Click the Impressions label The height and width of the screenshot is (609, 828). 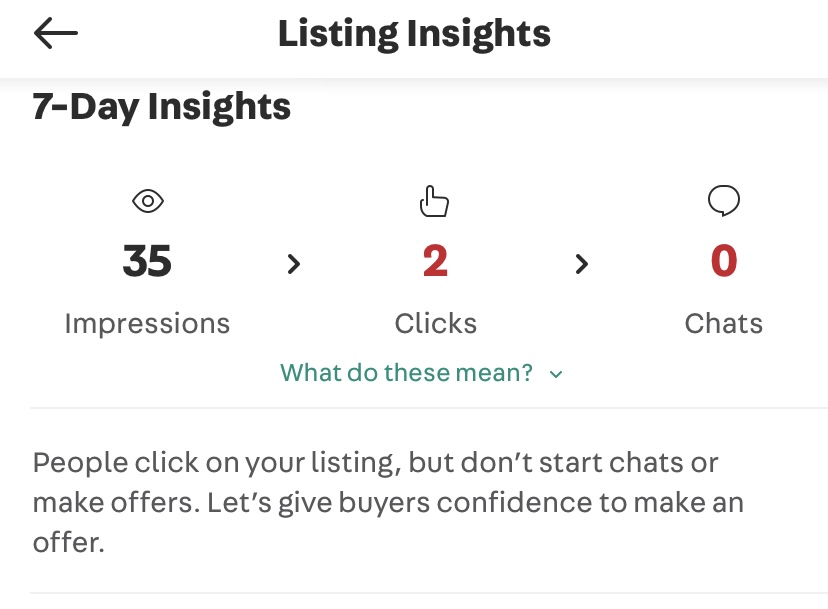pos(147,323)
